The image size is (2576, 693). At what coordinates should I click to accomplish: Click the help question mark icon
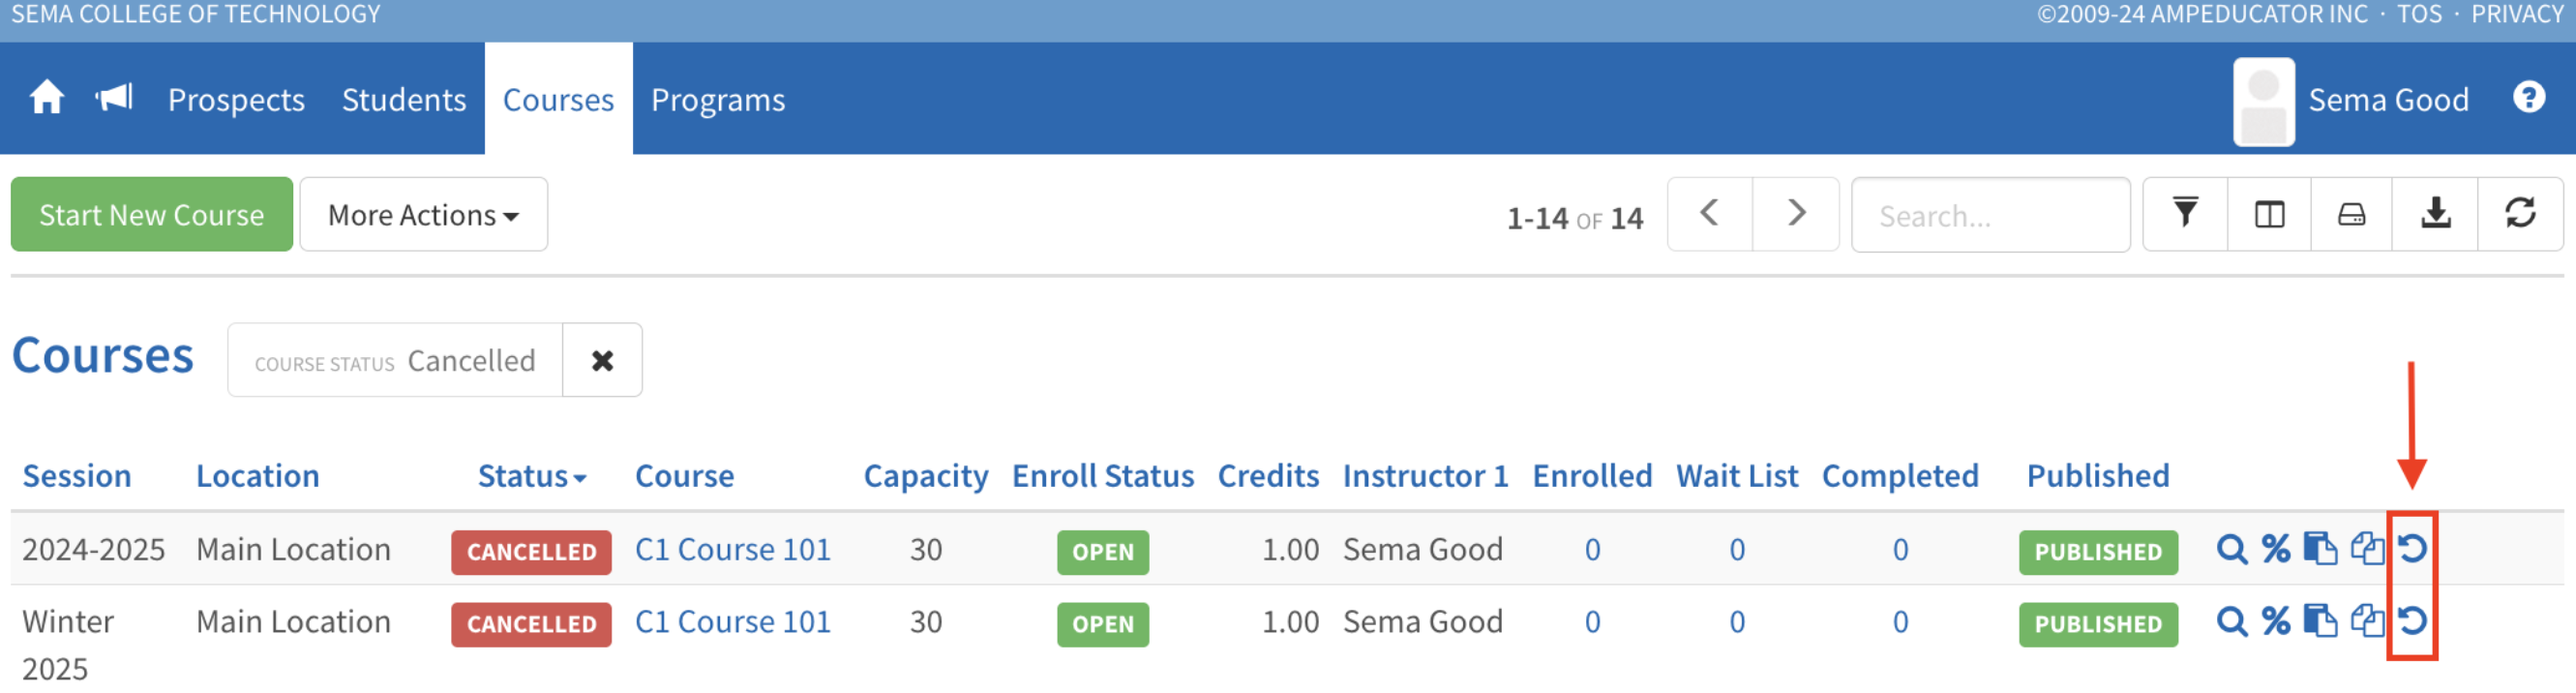(x=2528, y=98)
